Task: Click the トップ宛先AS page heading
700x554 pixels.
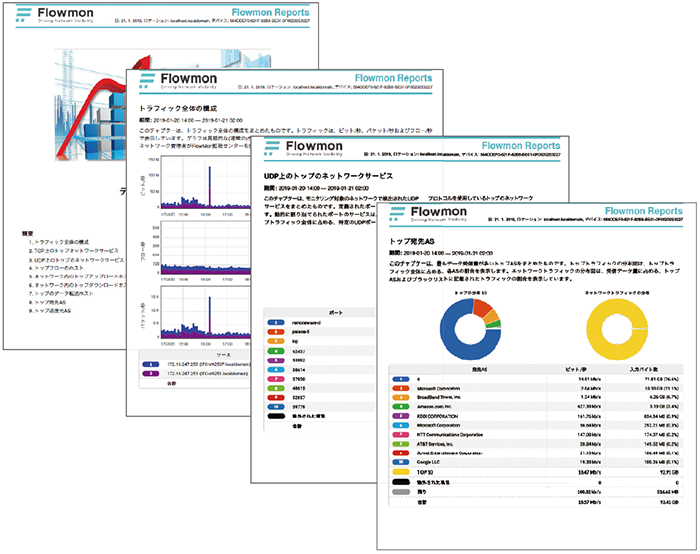Action: 412,242
